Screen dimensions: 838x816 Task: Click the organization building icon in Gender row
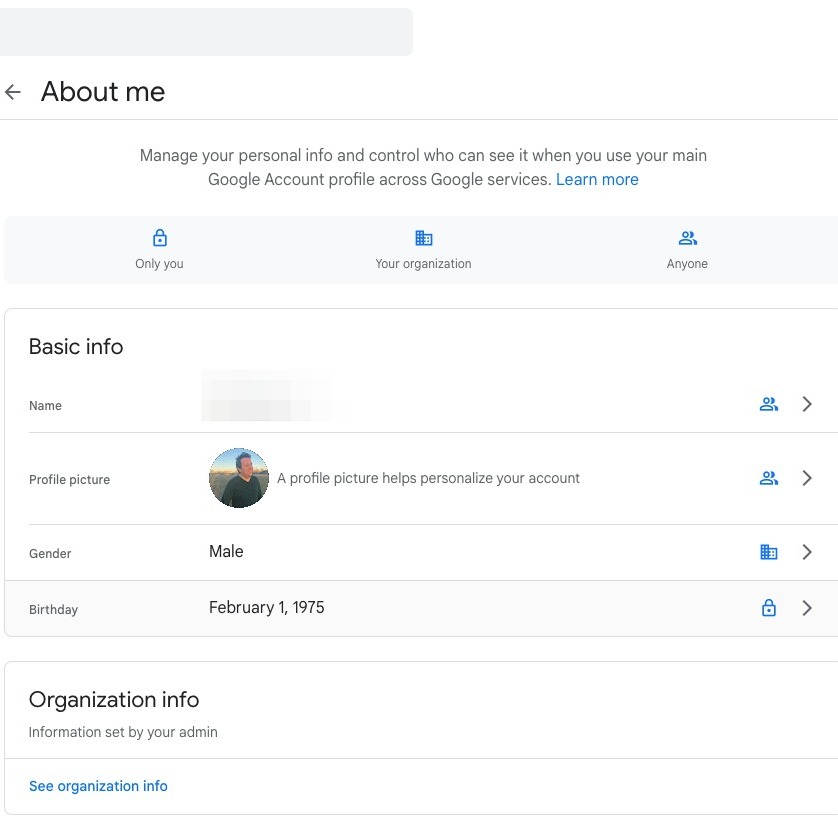tap(768, 552)
